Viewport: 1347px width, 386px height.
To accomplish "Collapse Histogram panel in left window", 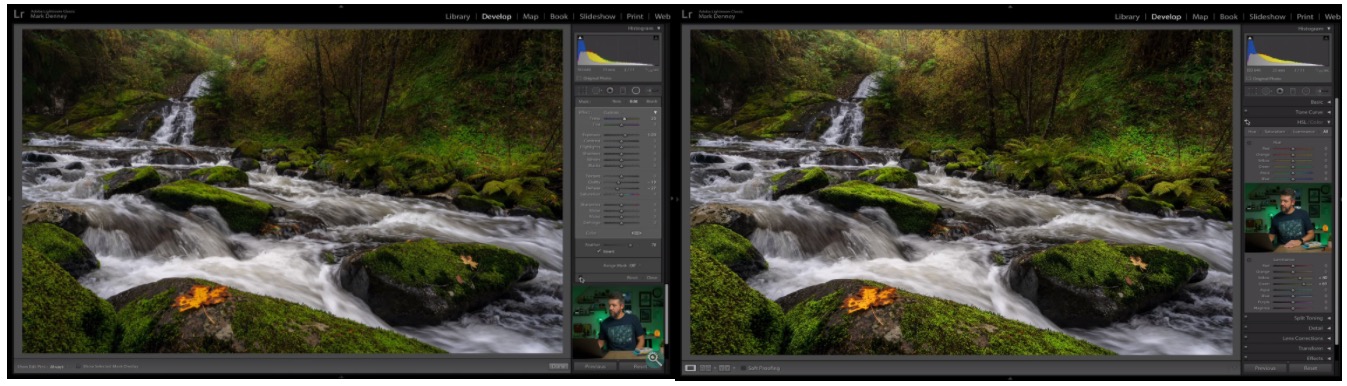I will 659,29.
